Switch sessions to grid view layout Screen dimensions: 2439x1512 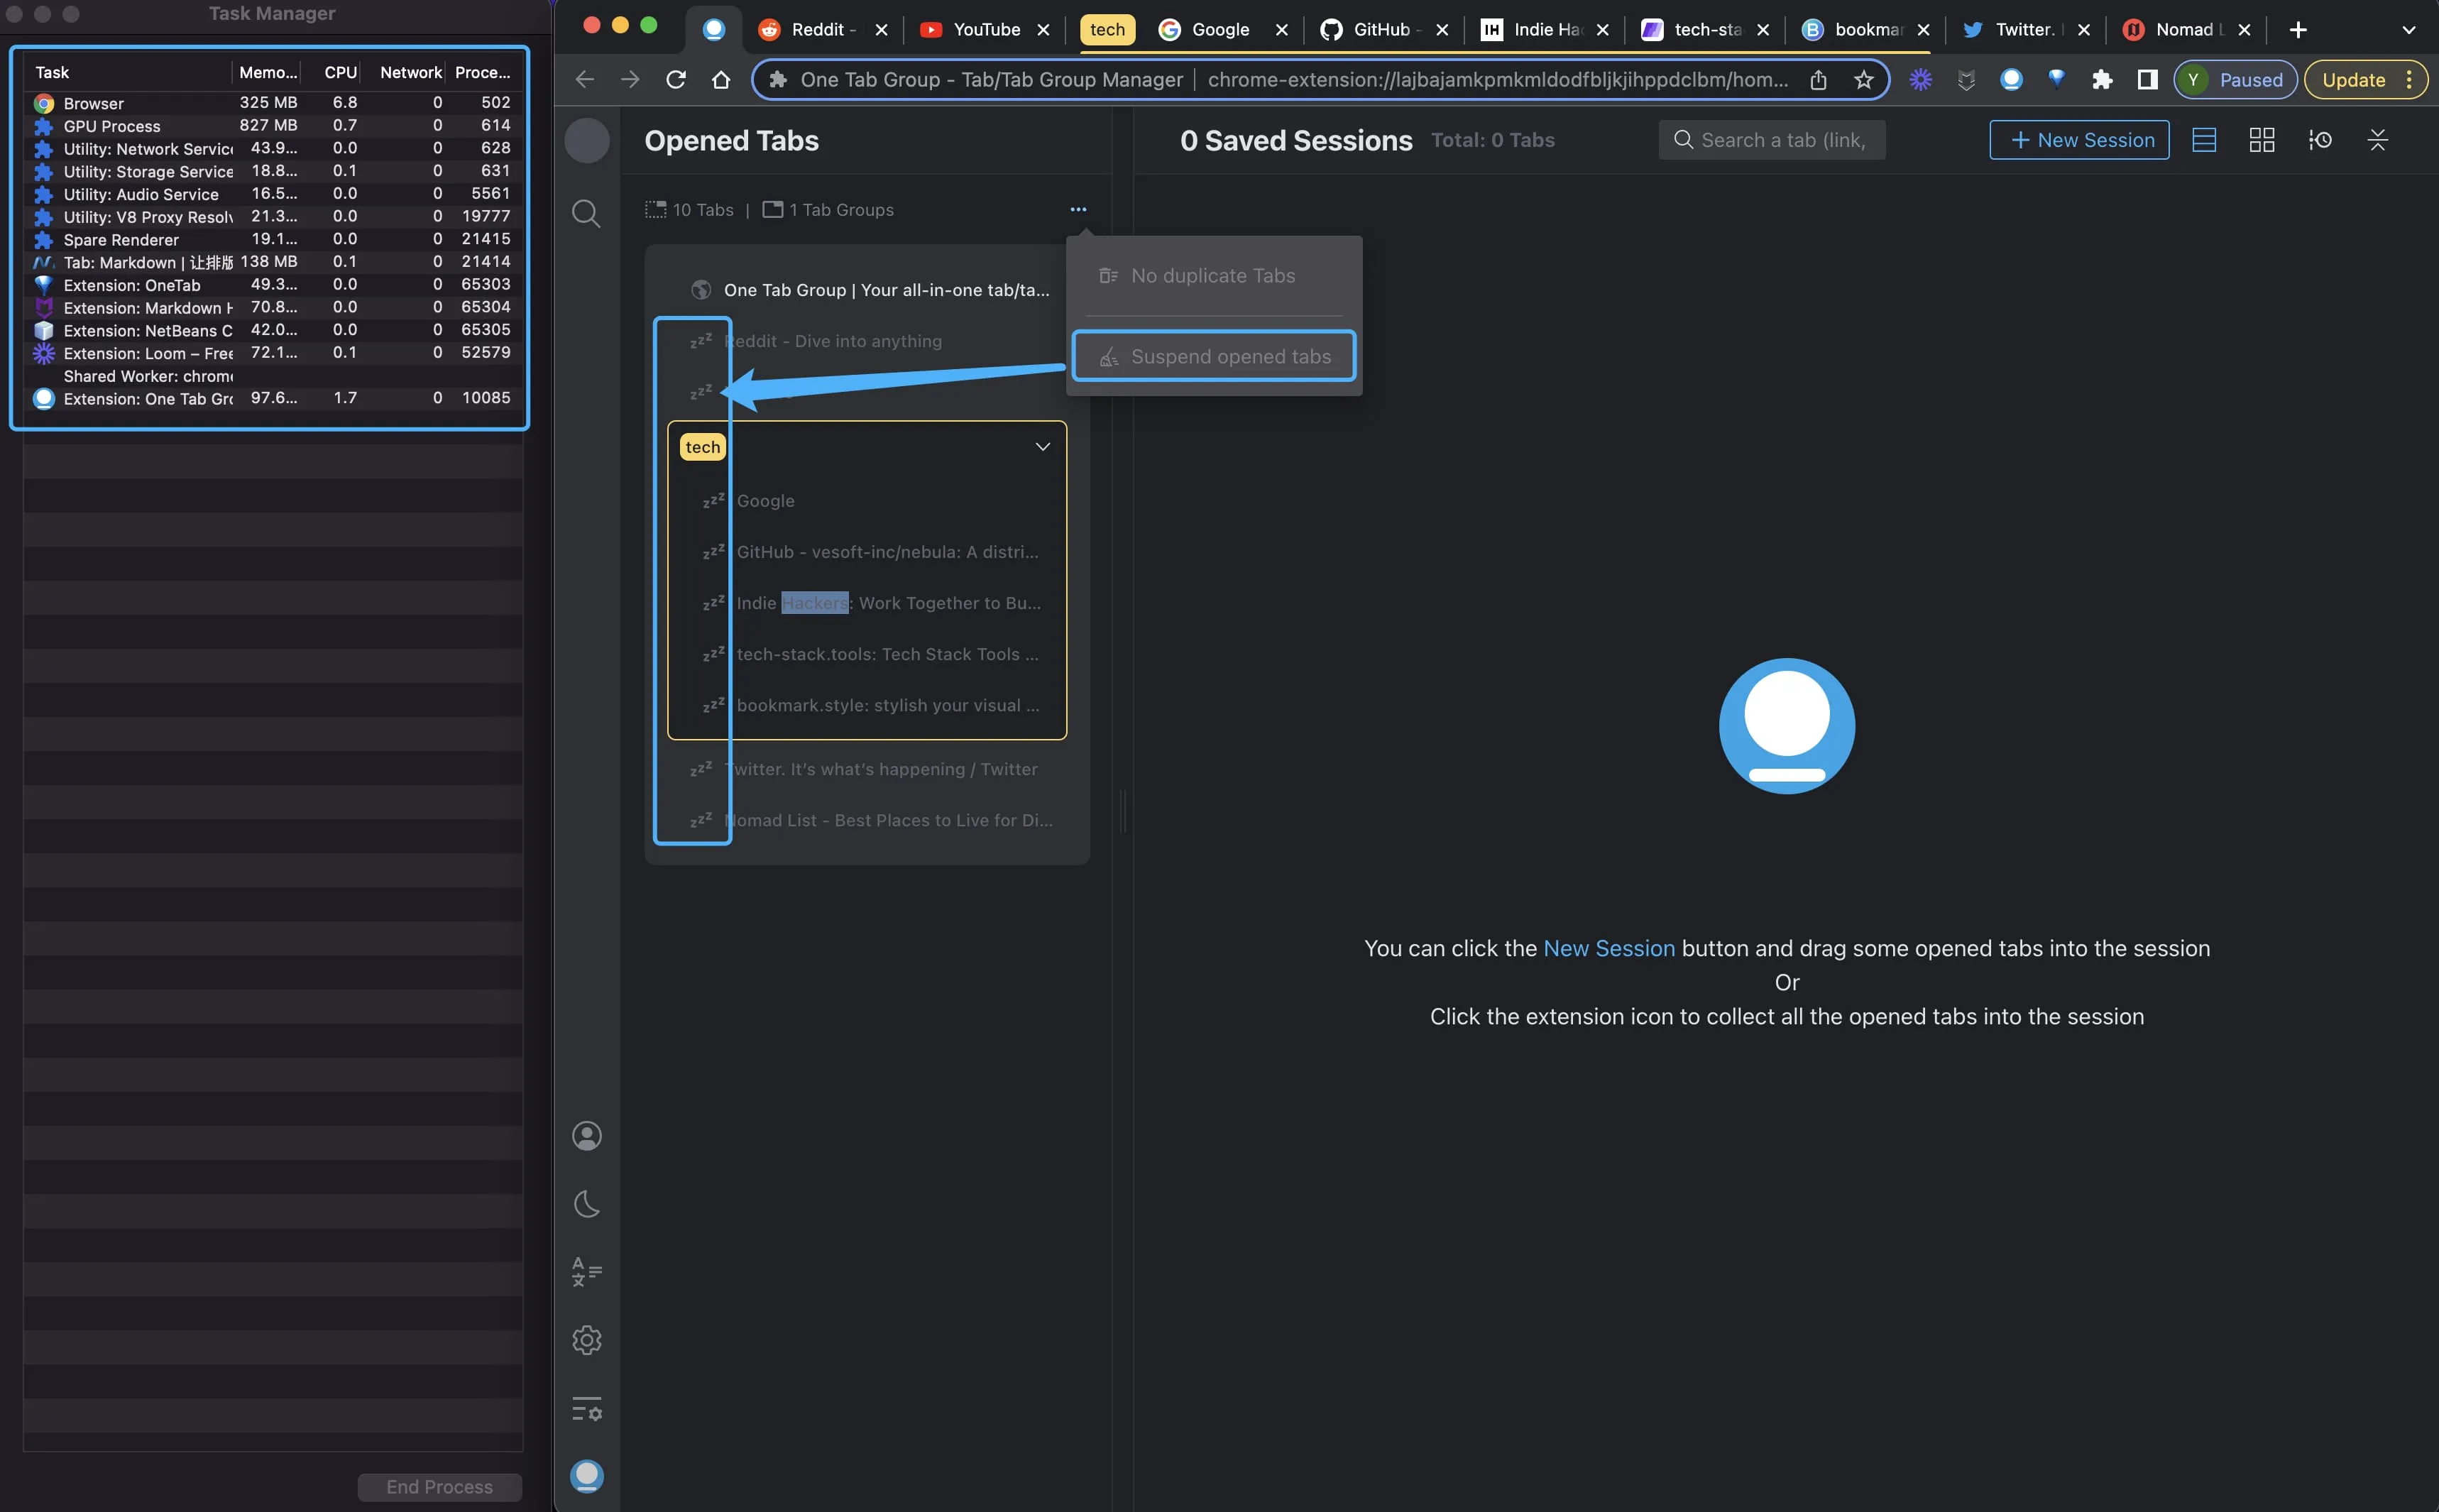point(2263,140)
